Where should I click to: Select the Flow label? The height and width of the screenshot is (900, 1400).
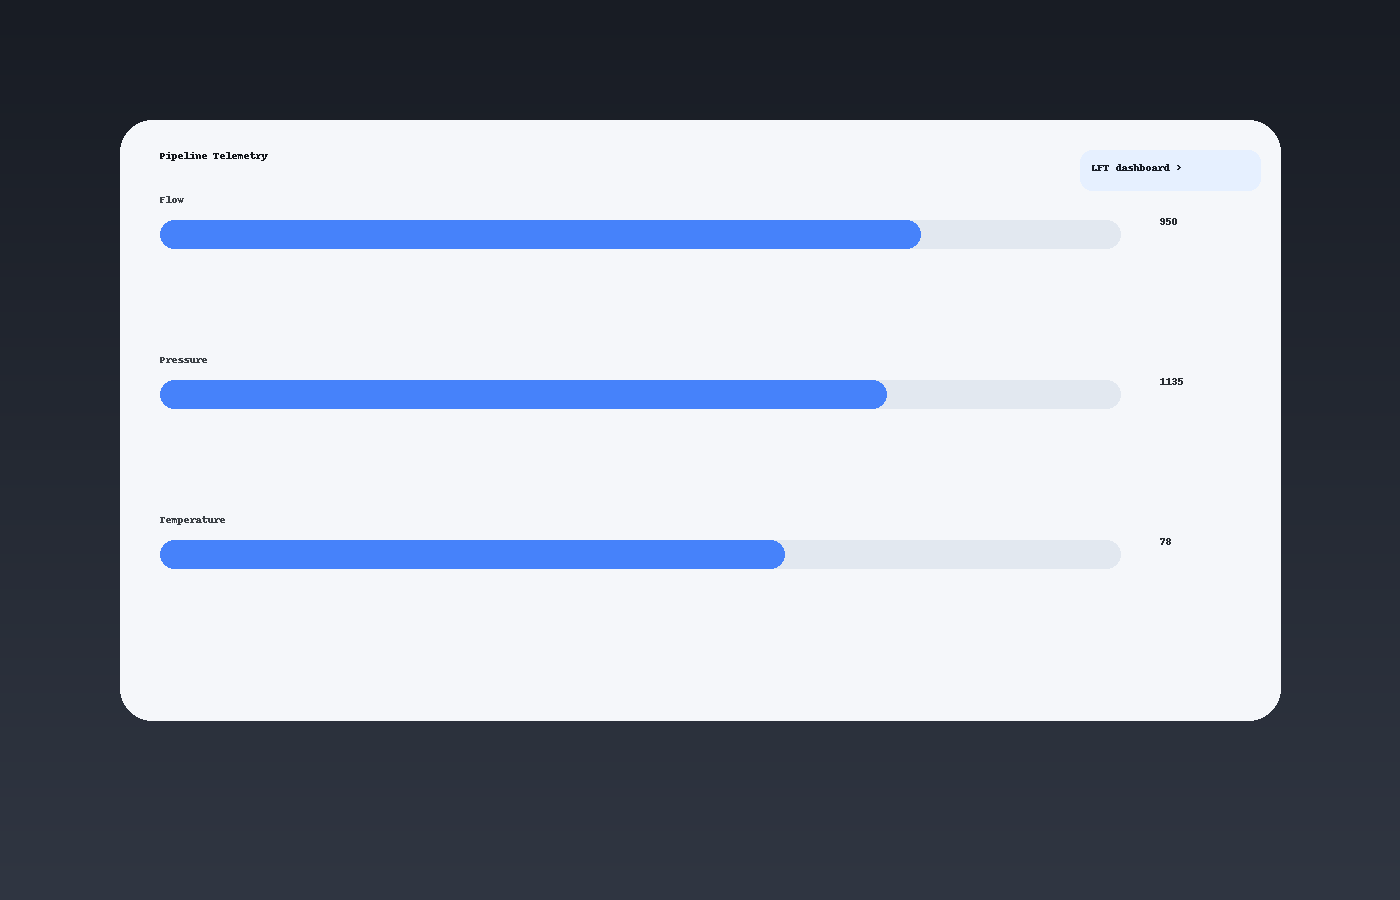tap(171, 200)
